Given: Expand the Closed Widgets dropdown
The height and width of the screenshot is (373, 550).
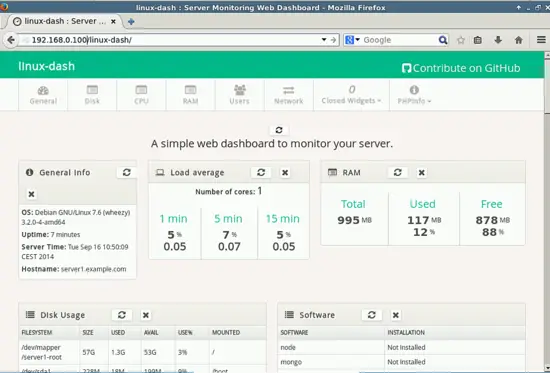Looking at the screenshot, I should [x=351, y=95].
